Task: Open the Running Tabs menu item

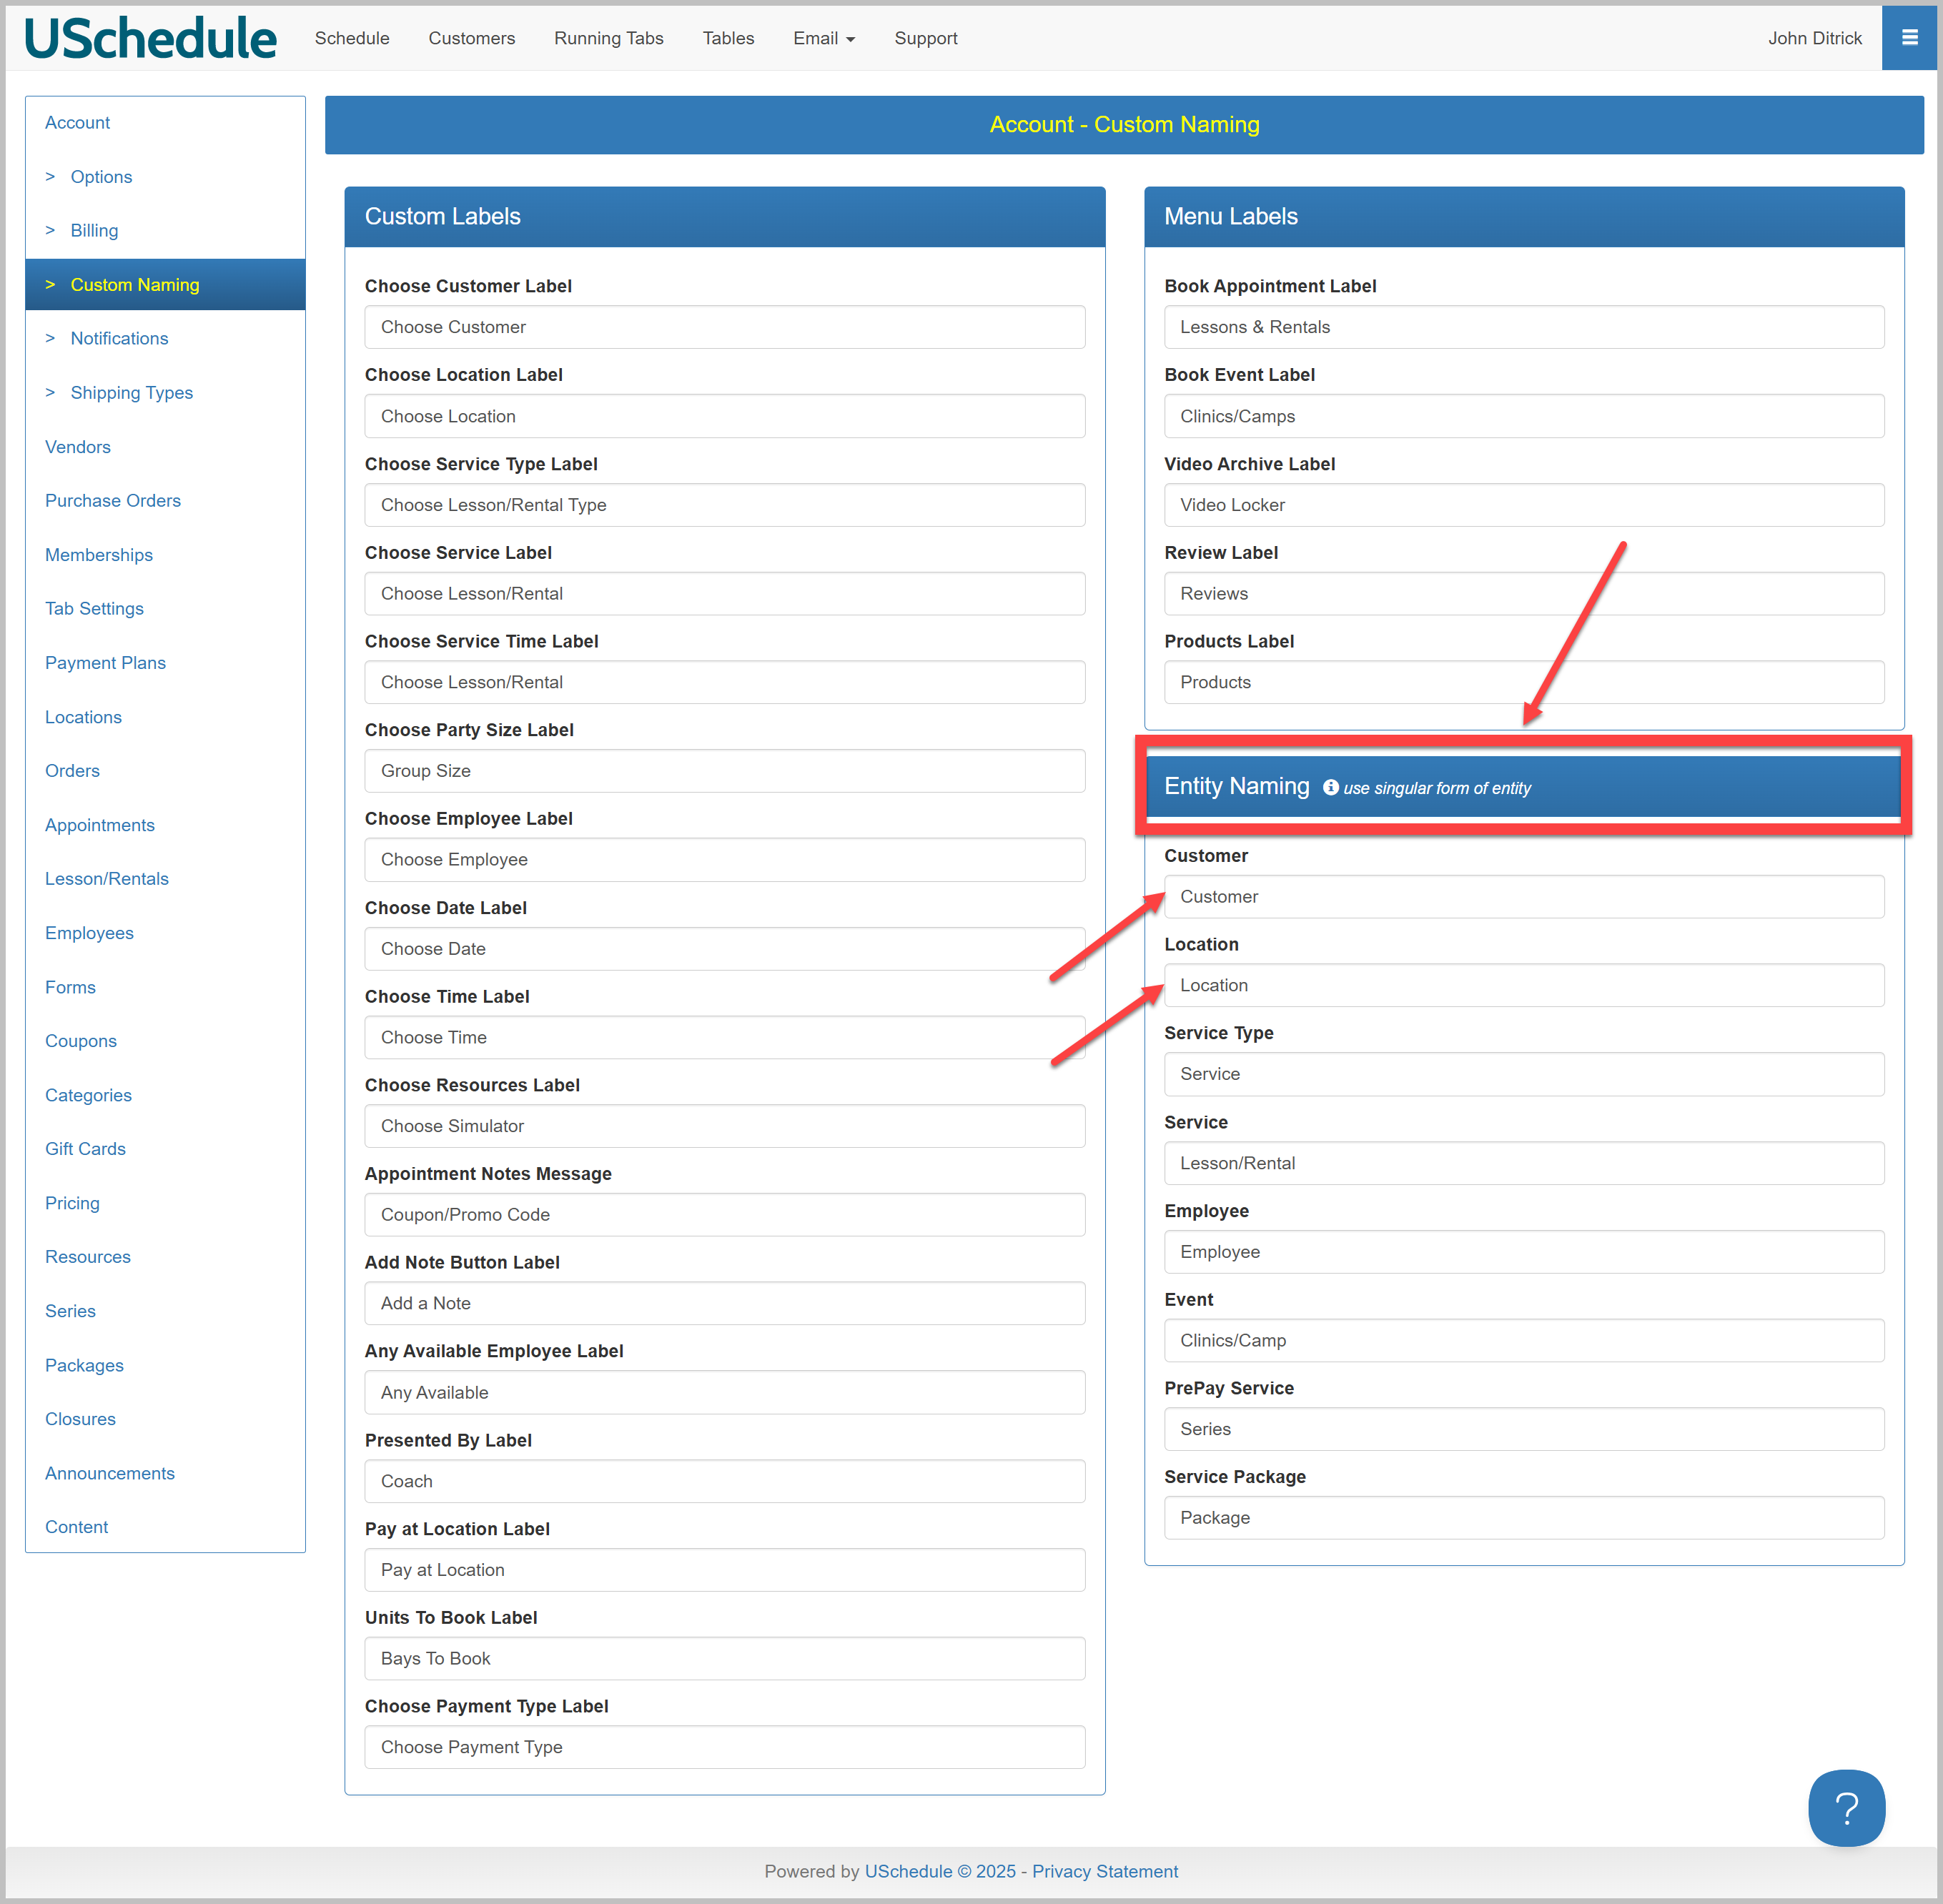Action: 608,38
